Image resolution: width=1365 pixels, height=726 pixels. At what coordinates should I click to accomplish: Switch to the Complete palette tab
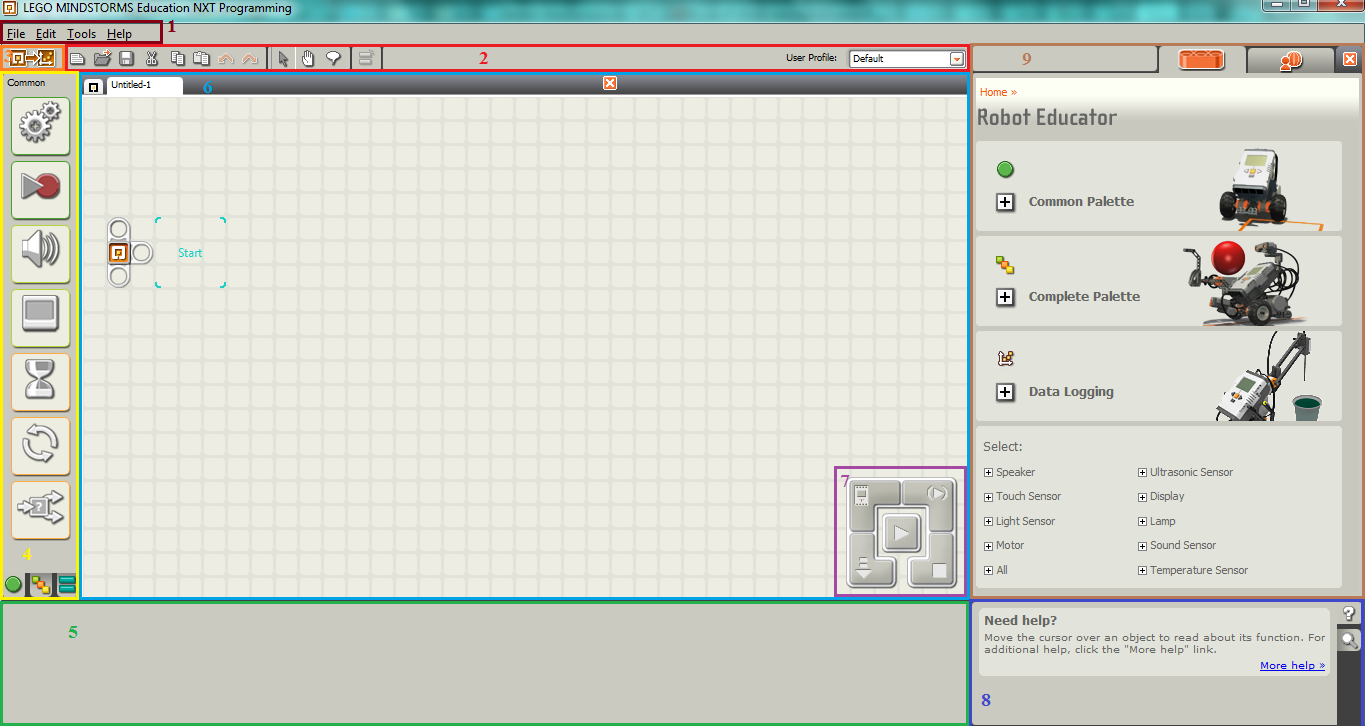tap(41, 585)
